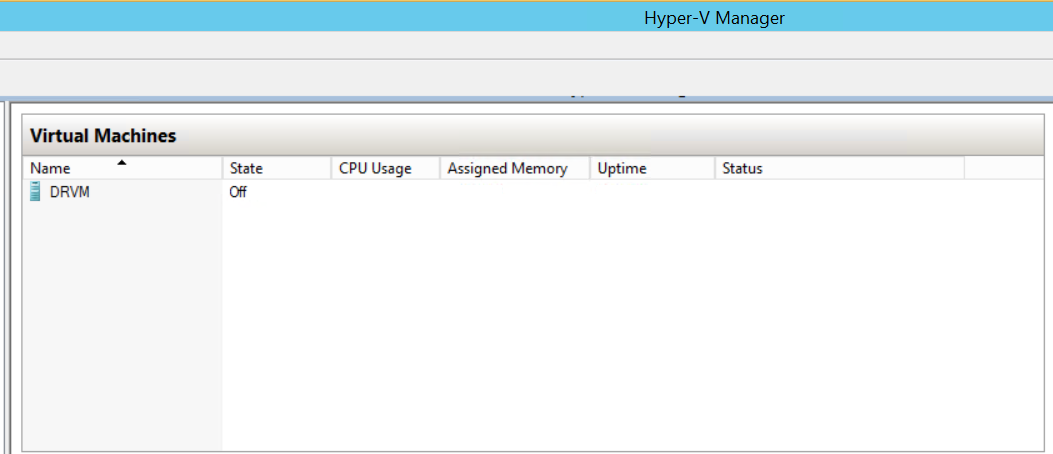Click DRVM's empty Status cell

pyautogui.click(x=838, y=192)
